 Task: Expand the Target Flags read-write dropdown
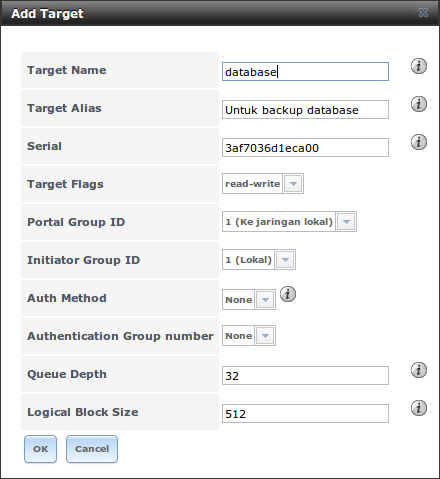(x=293, y=184)
